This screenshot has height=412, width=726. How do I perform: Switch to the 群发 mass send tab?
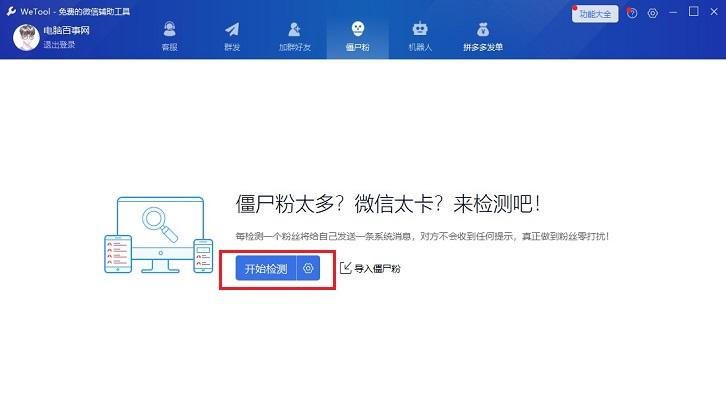(232, 37)
